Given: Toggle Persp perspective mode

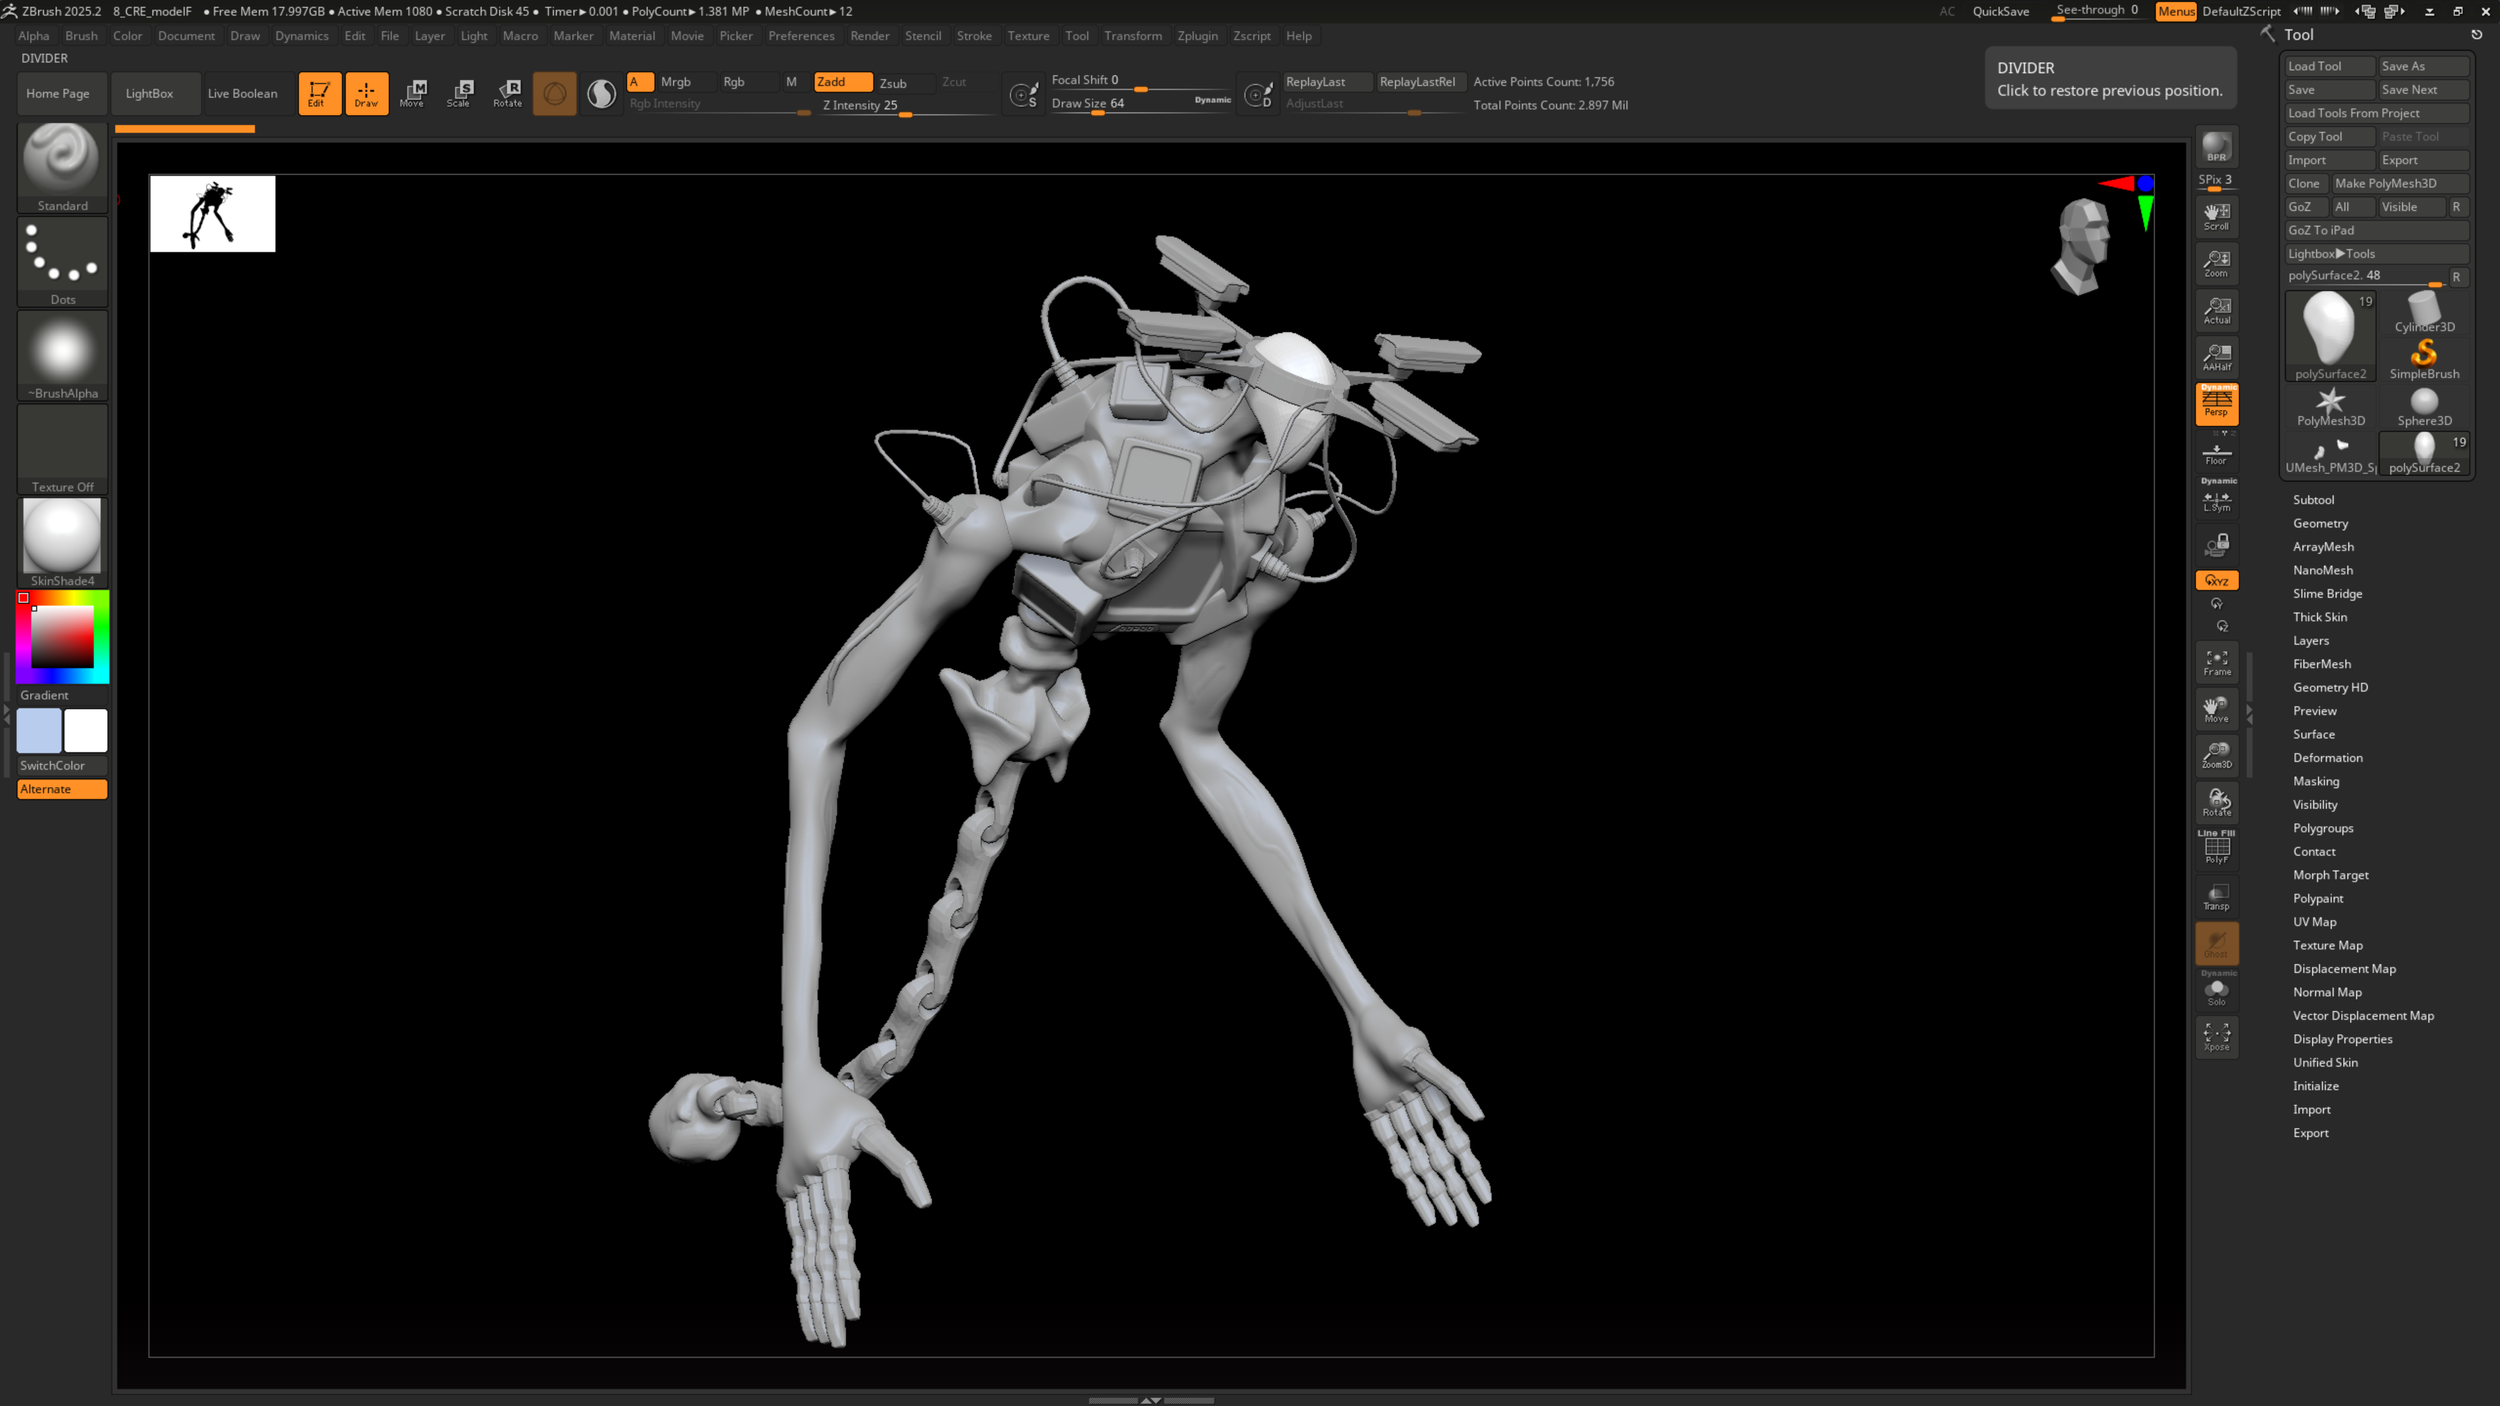Looking at the screenshot, I should coord(2216,404).
